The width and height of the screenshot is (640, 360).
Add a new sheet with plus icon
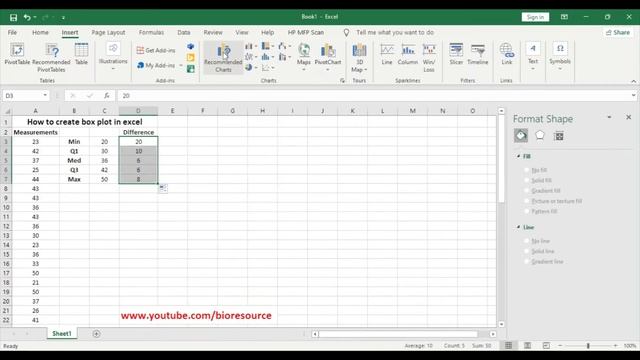96,334
